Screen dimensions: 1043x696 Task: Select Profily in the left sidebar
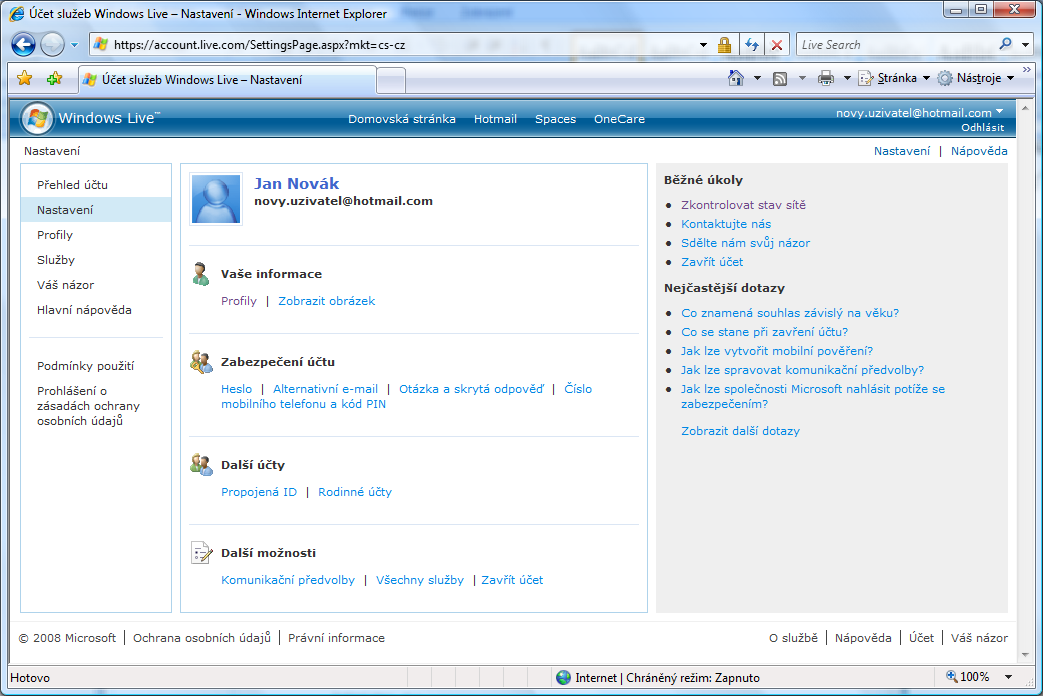point(55,235)
